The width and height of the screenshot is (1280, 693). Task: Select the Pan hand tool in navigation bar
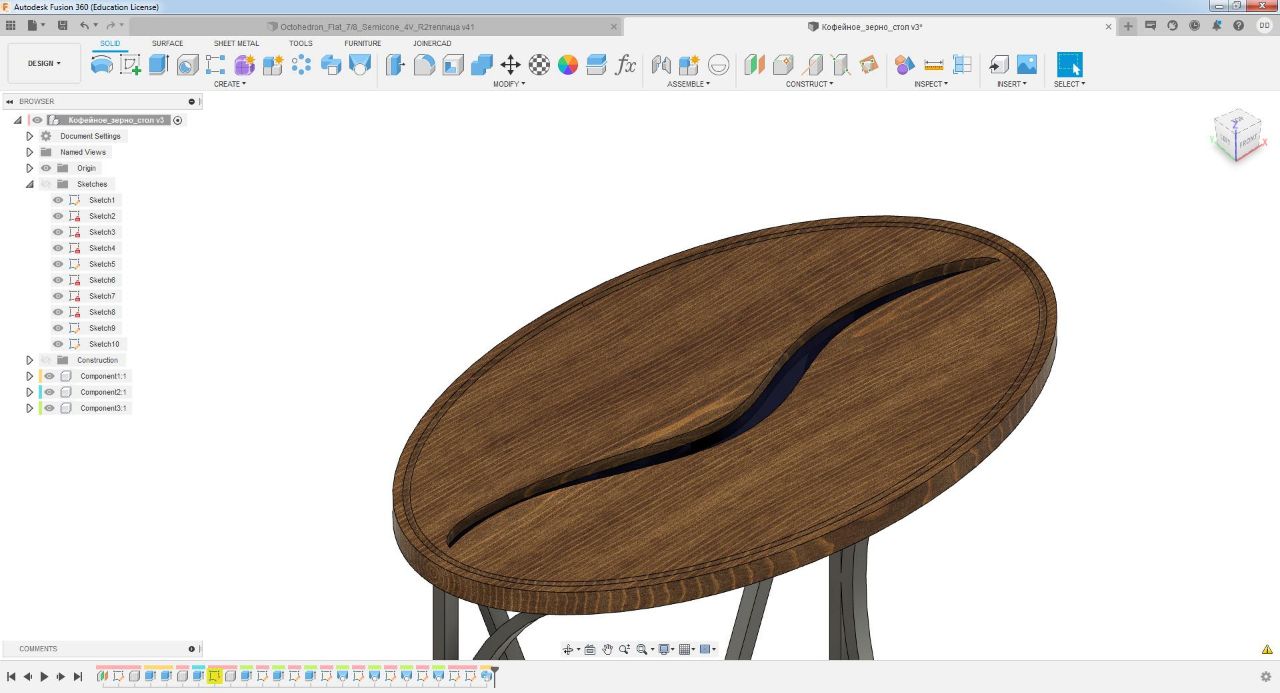point(607,649)
